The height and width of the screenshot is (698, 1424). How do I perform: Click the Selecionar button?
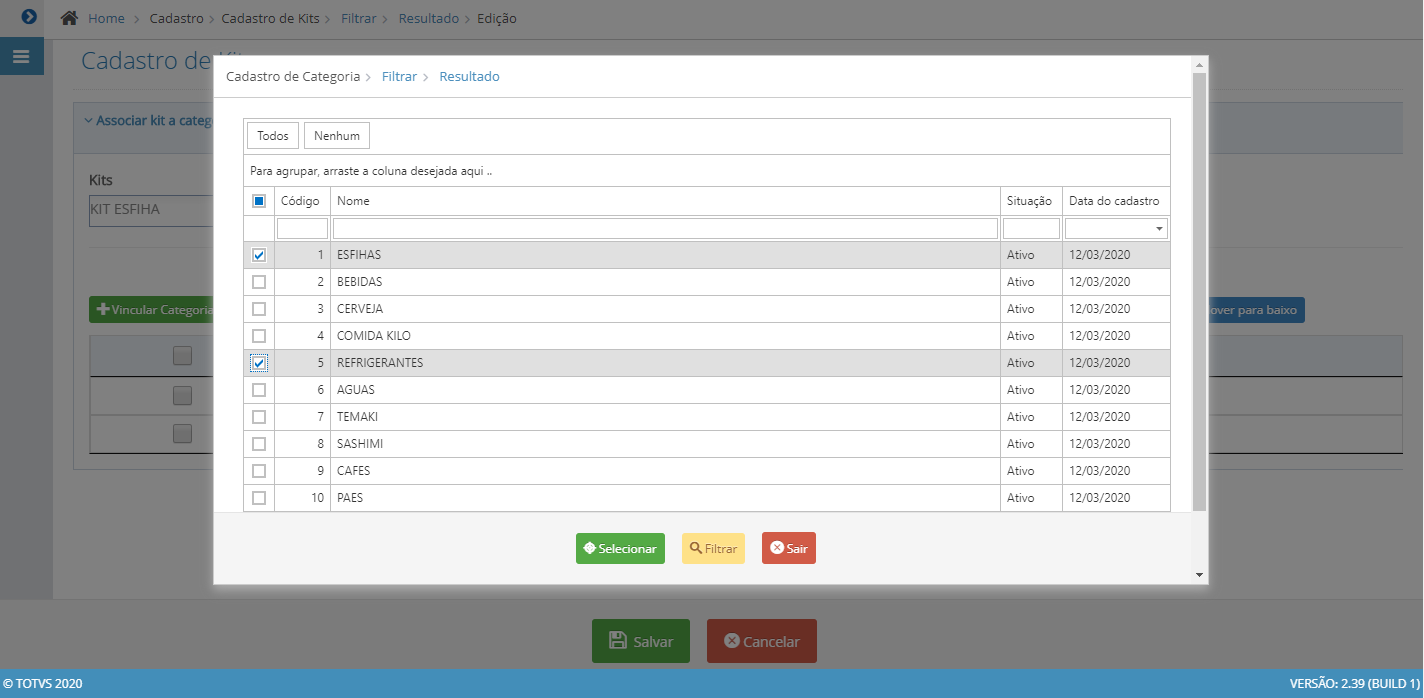[620, 548]
